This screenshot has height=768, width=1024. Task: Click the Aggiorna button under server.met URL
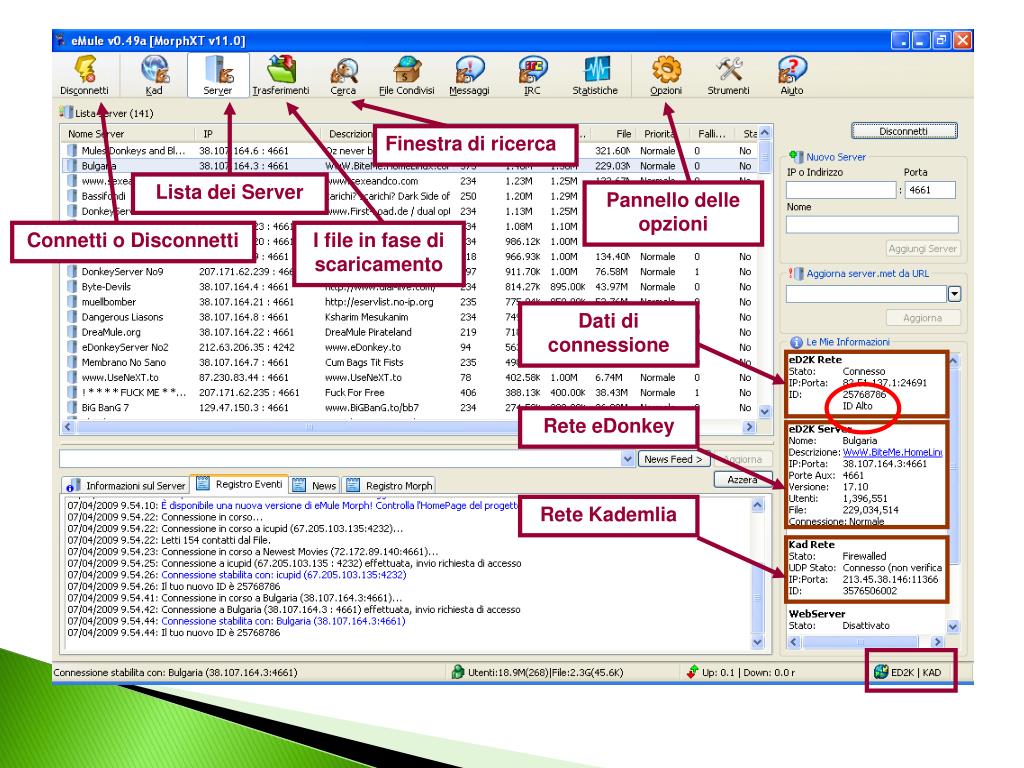pyautogui.click(x=923, y=318)
